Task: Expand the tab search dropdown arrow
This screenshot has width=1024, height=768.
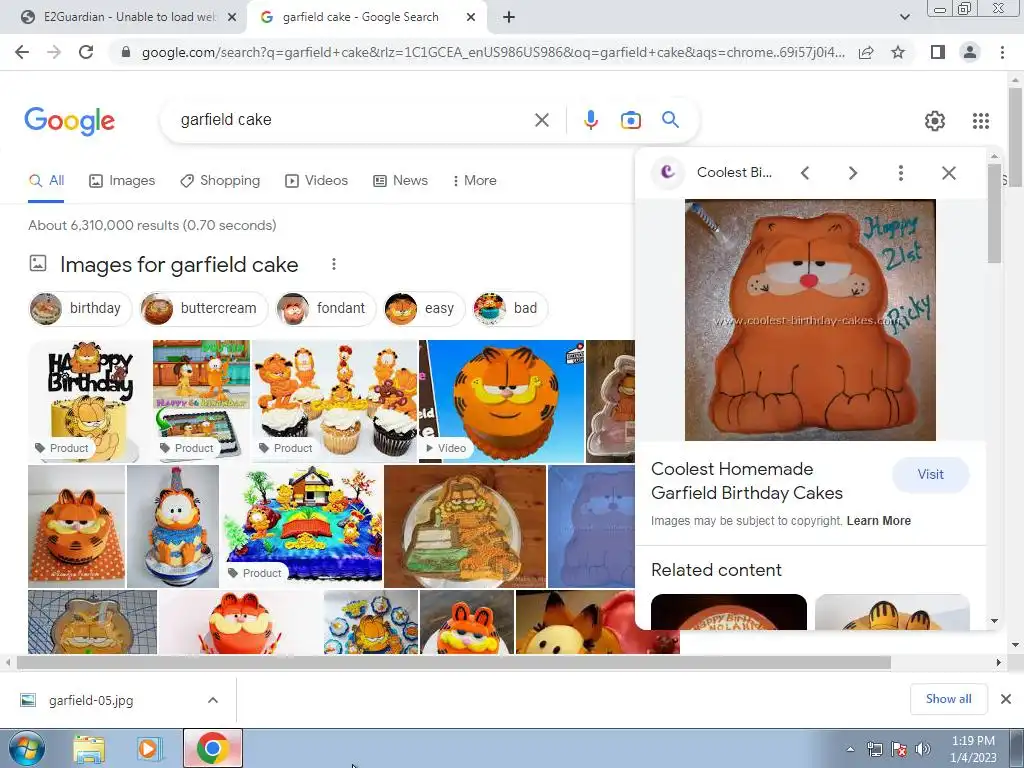Action: [x=904, y=17]
